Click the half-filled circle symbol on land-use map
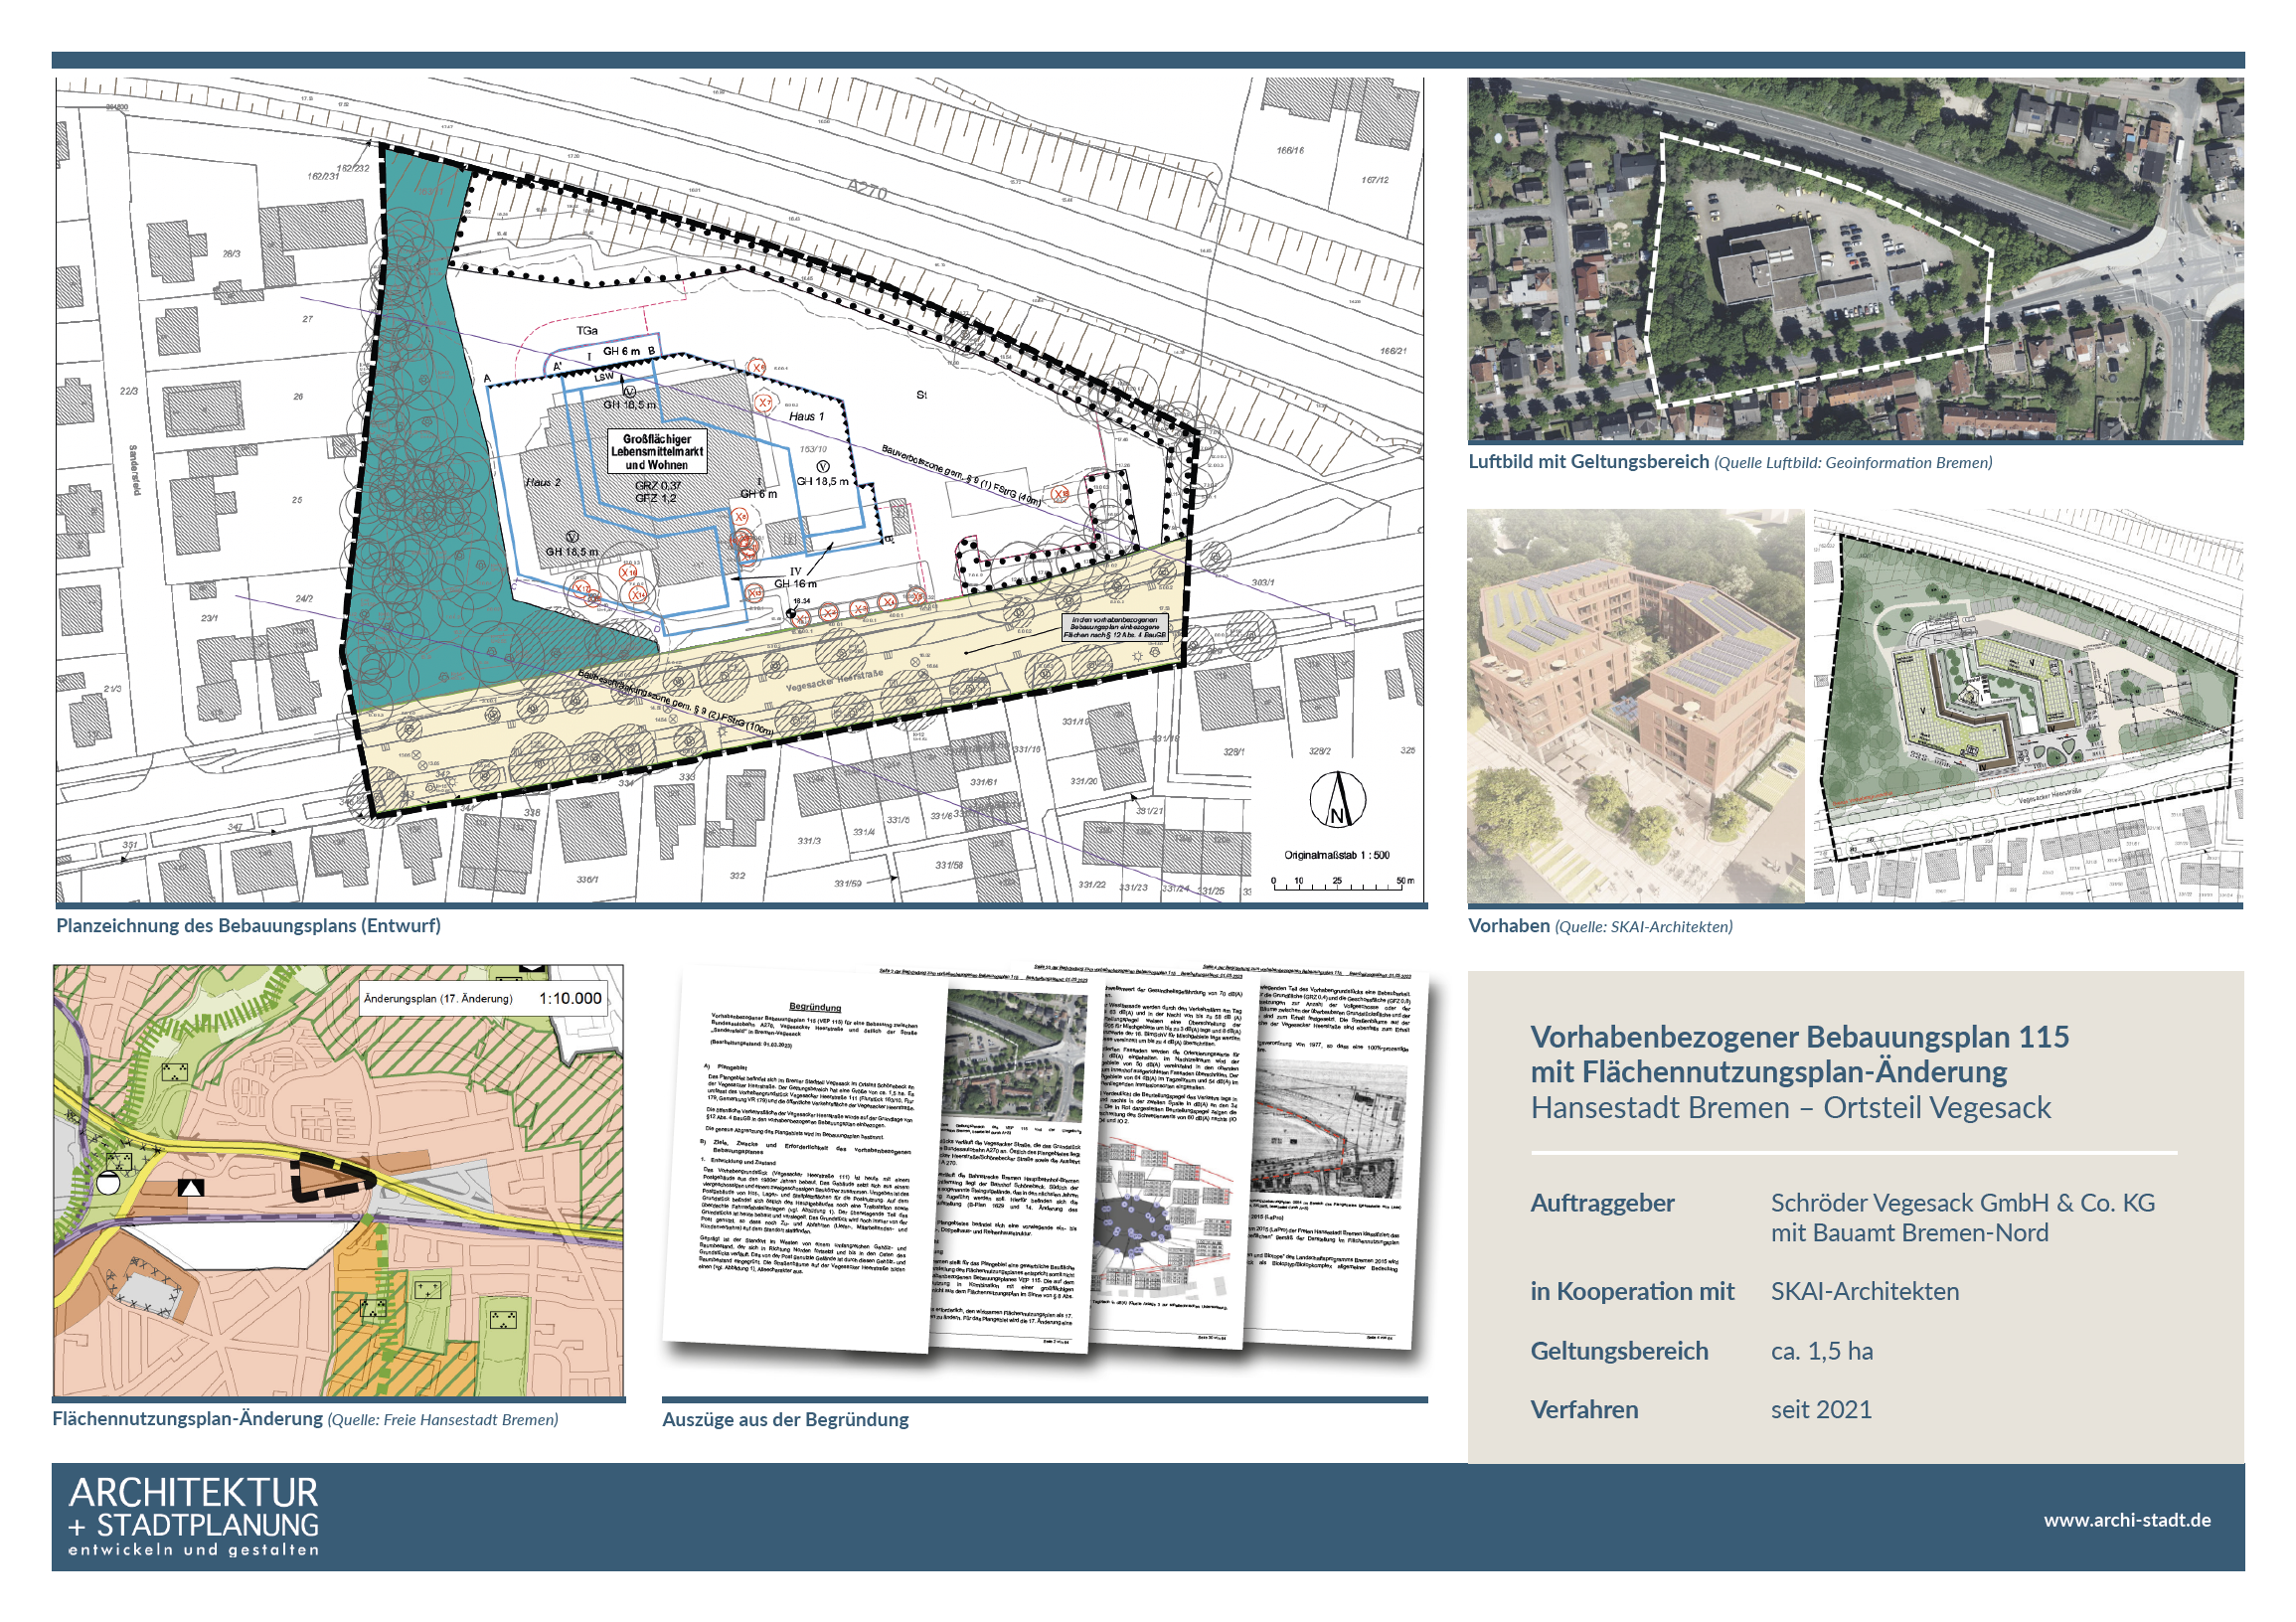 [x=110, y=1183]
